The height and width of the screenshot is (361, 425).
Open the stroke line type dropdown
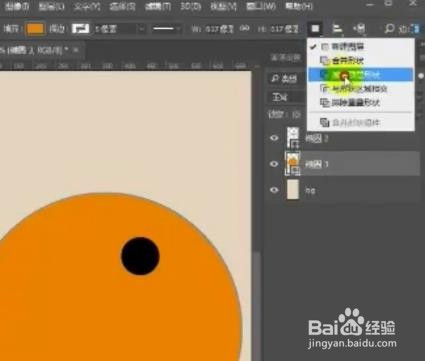(x=166, y=29)
